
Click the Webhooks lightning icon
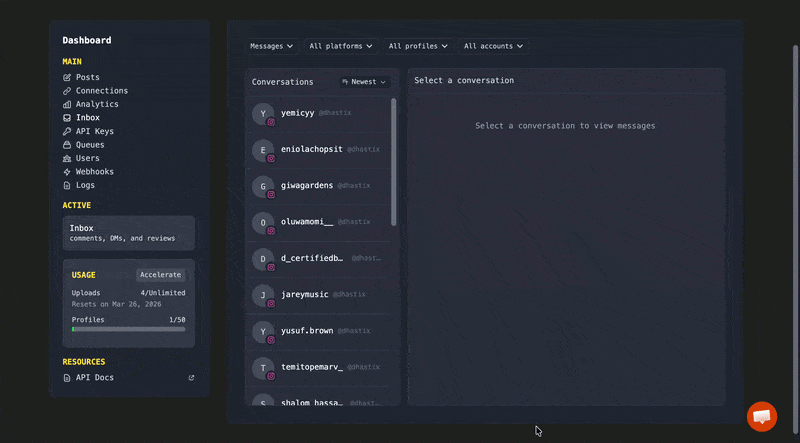pyautogui.click(x=67, y=172)
